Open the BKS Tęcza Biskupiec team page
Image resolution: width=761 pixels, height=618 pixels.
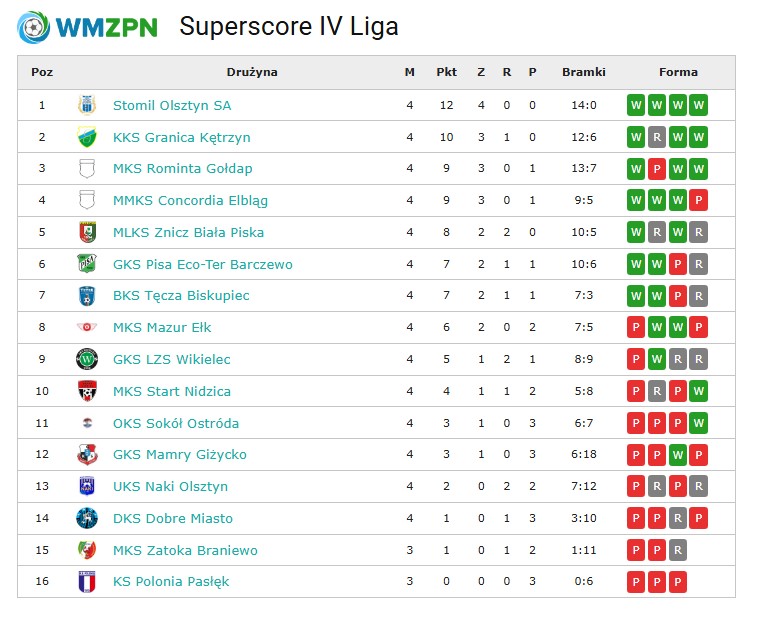coord(181,296)
